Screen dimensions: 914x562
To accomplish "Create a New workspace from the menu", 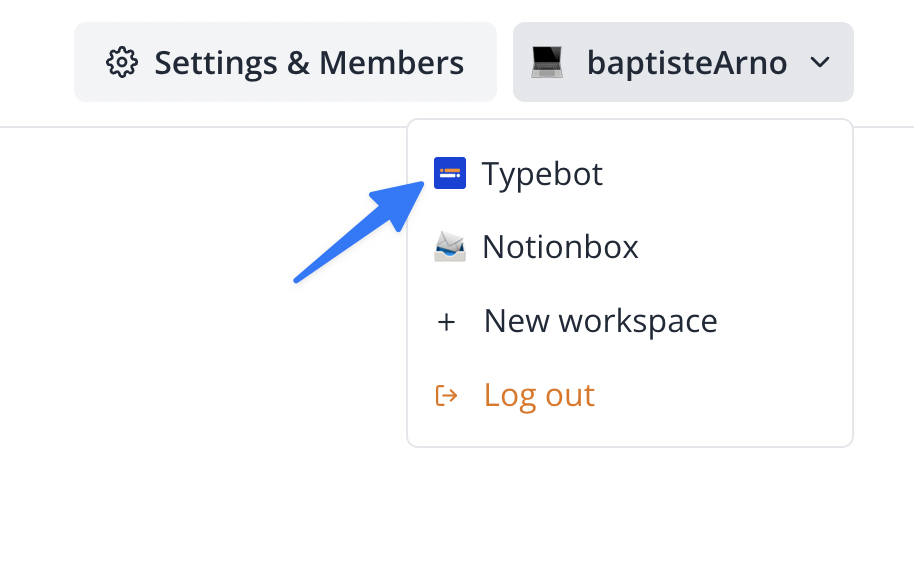I will coord(600,321).
